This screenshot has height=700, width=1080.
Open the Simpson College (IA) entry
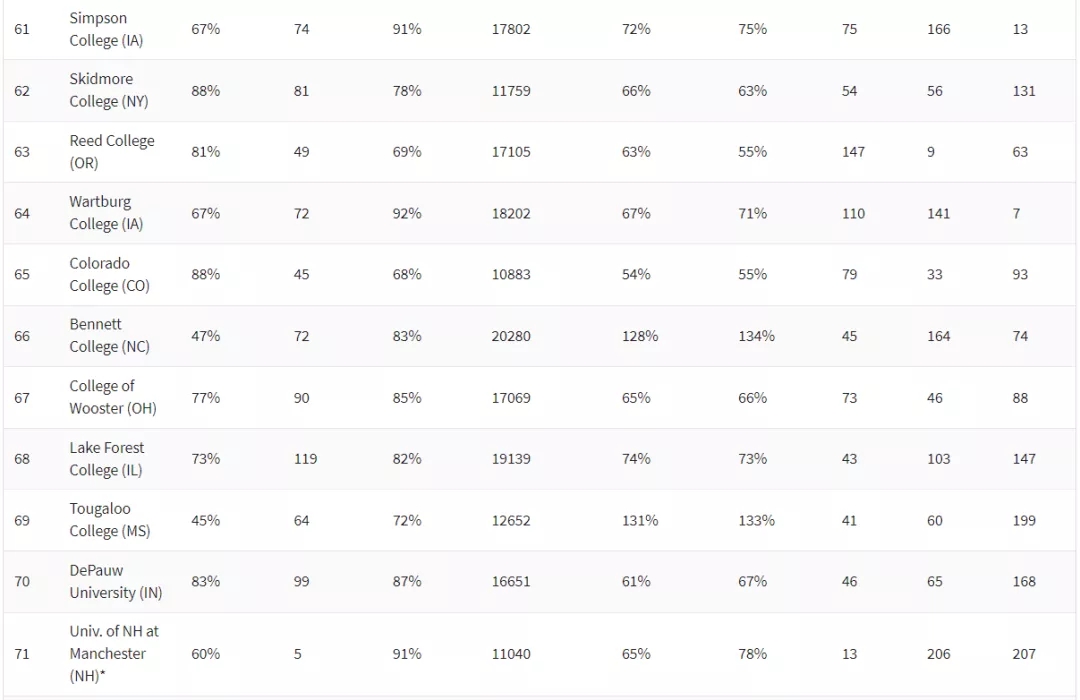[106, 29]
